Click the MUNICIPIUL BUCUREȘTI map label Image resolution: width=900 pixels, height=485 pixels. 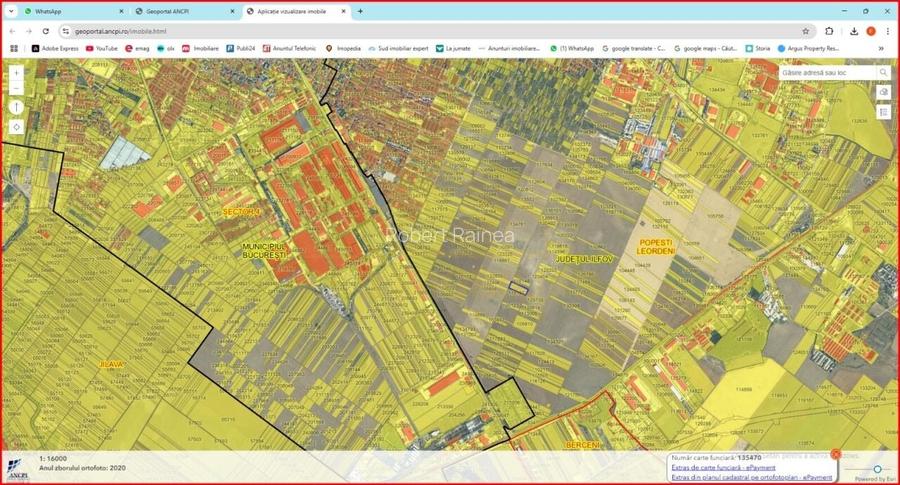tap(264, 250)
